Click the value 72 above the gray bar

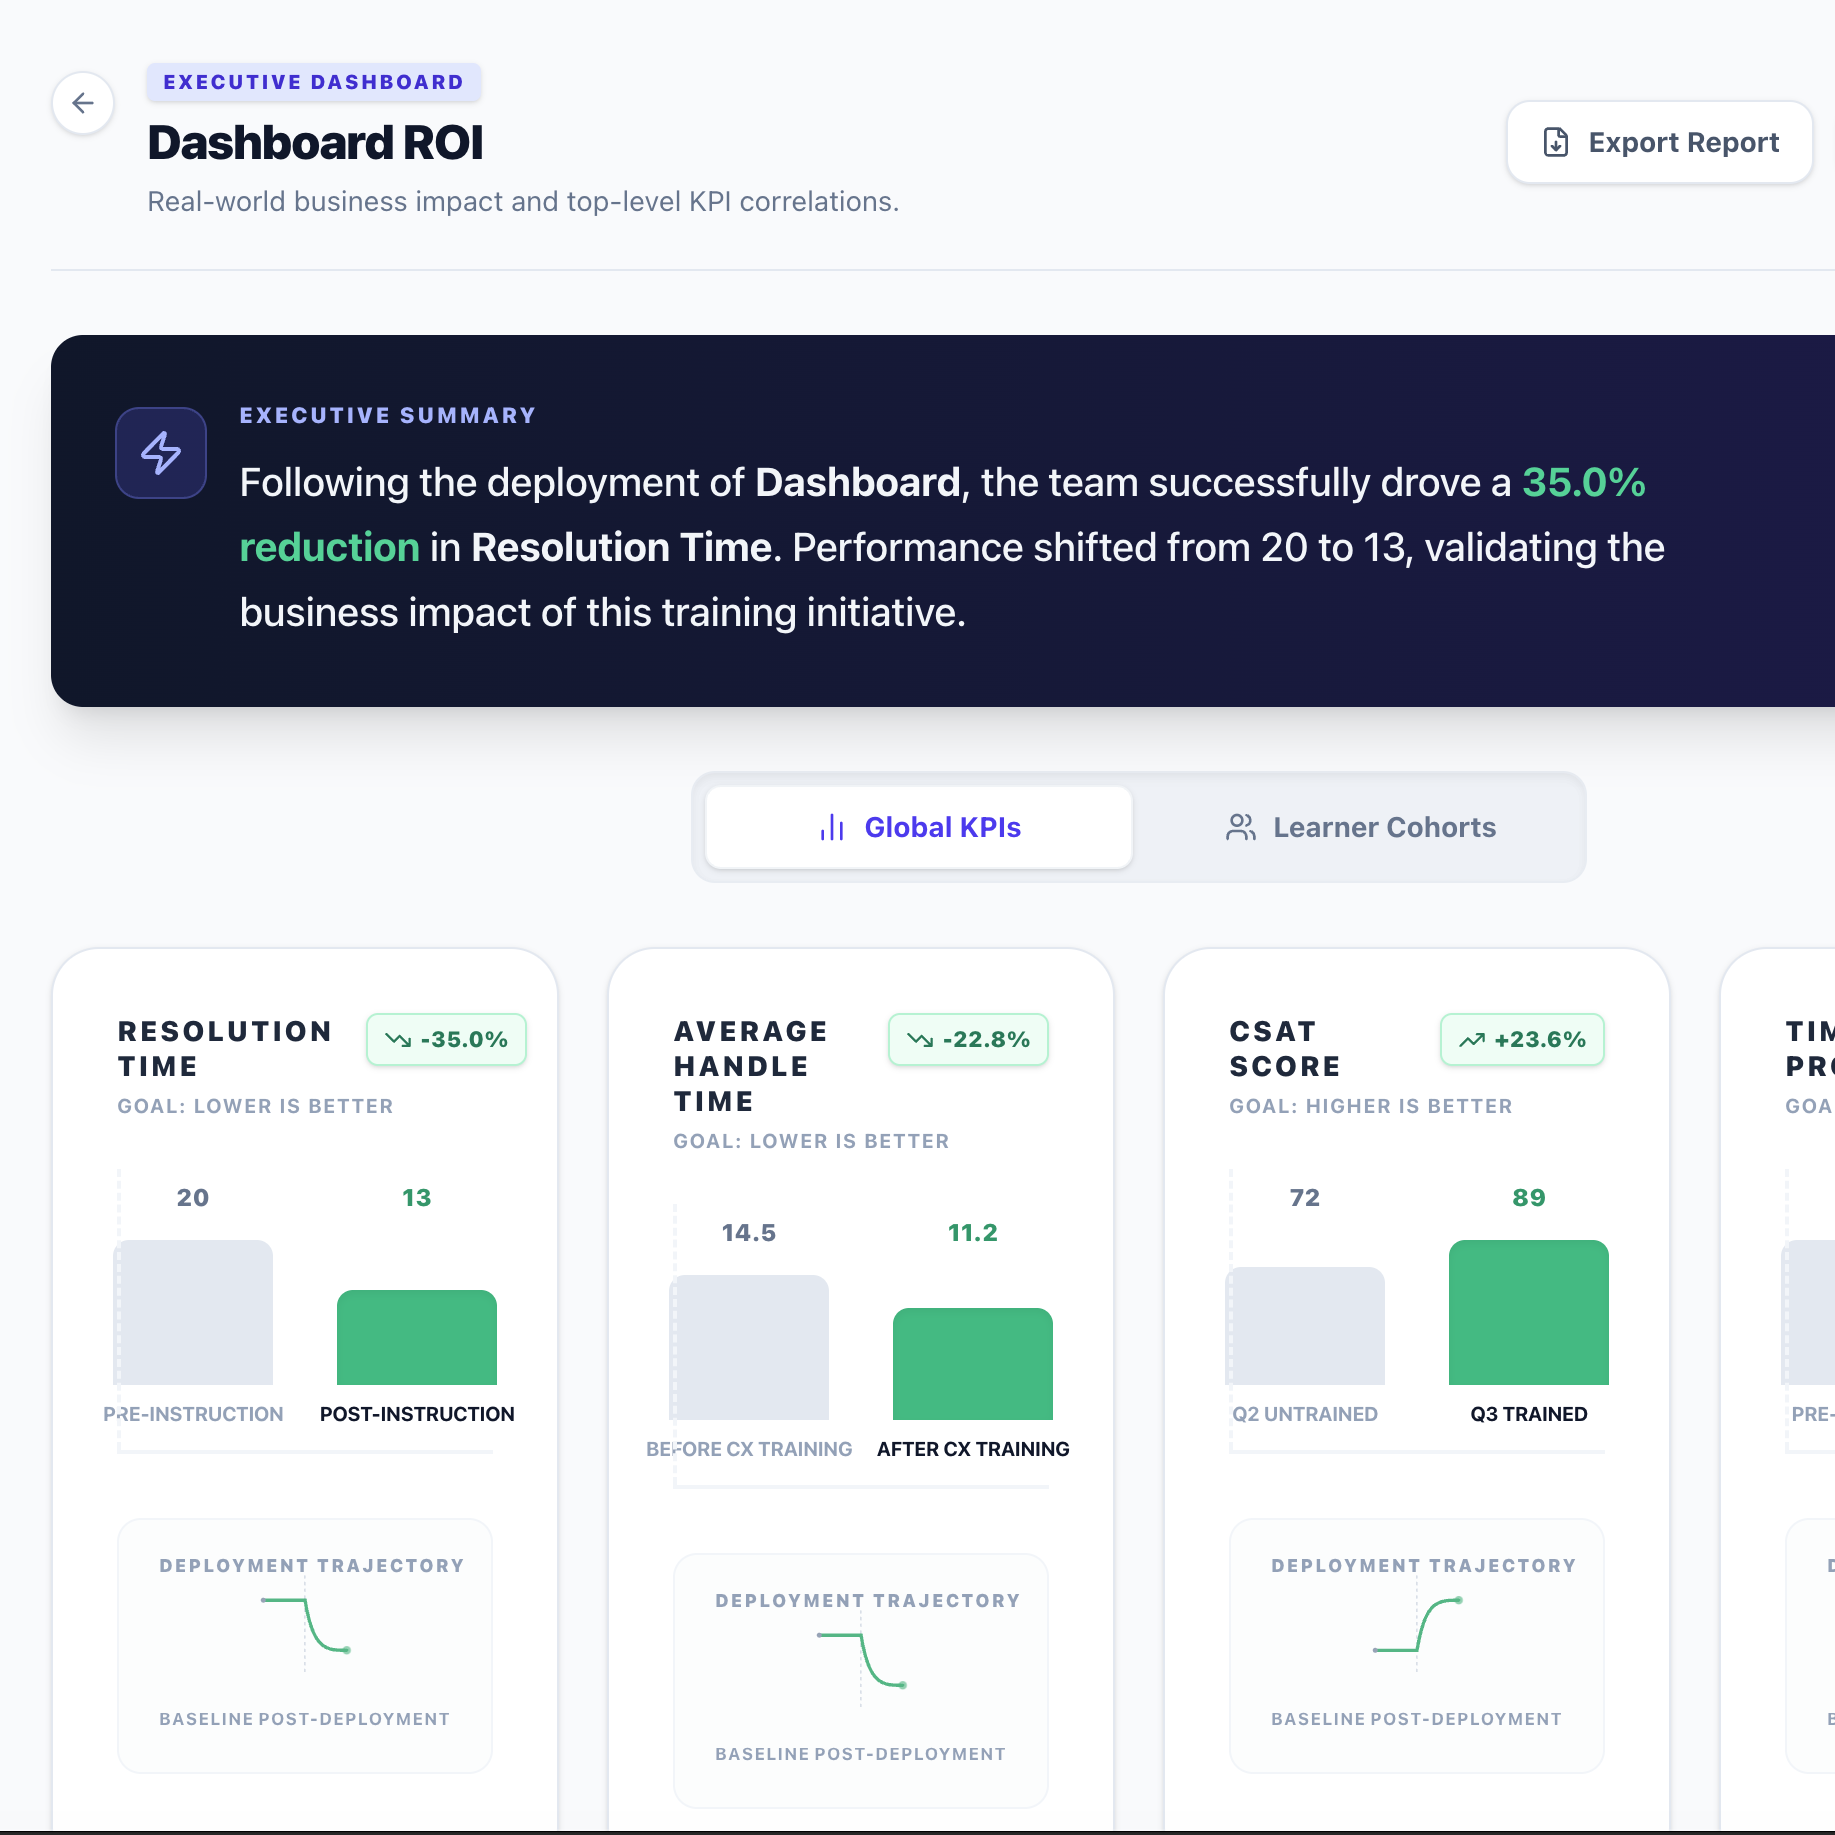(1305, 1198)
